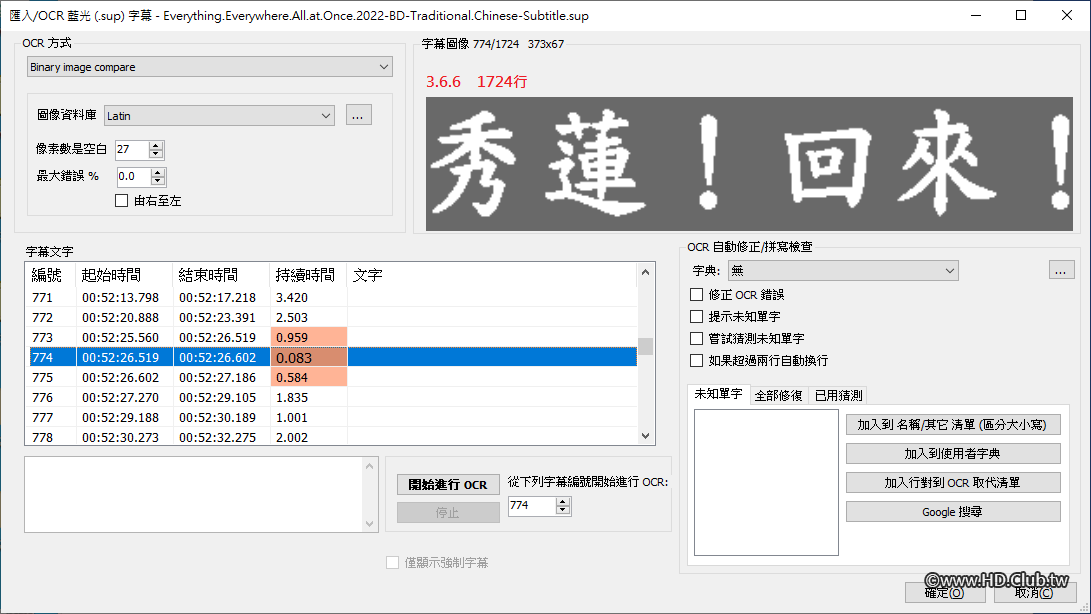Click the '開始進行 OCR' button
The image size is (1091, 614).
[x=448, y=485]
